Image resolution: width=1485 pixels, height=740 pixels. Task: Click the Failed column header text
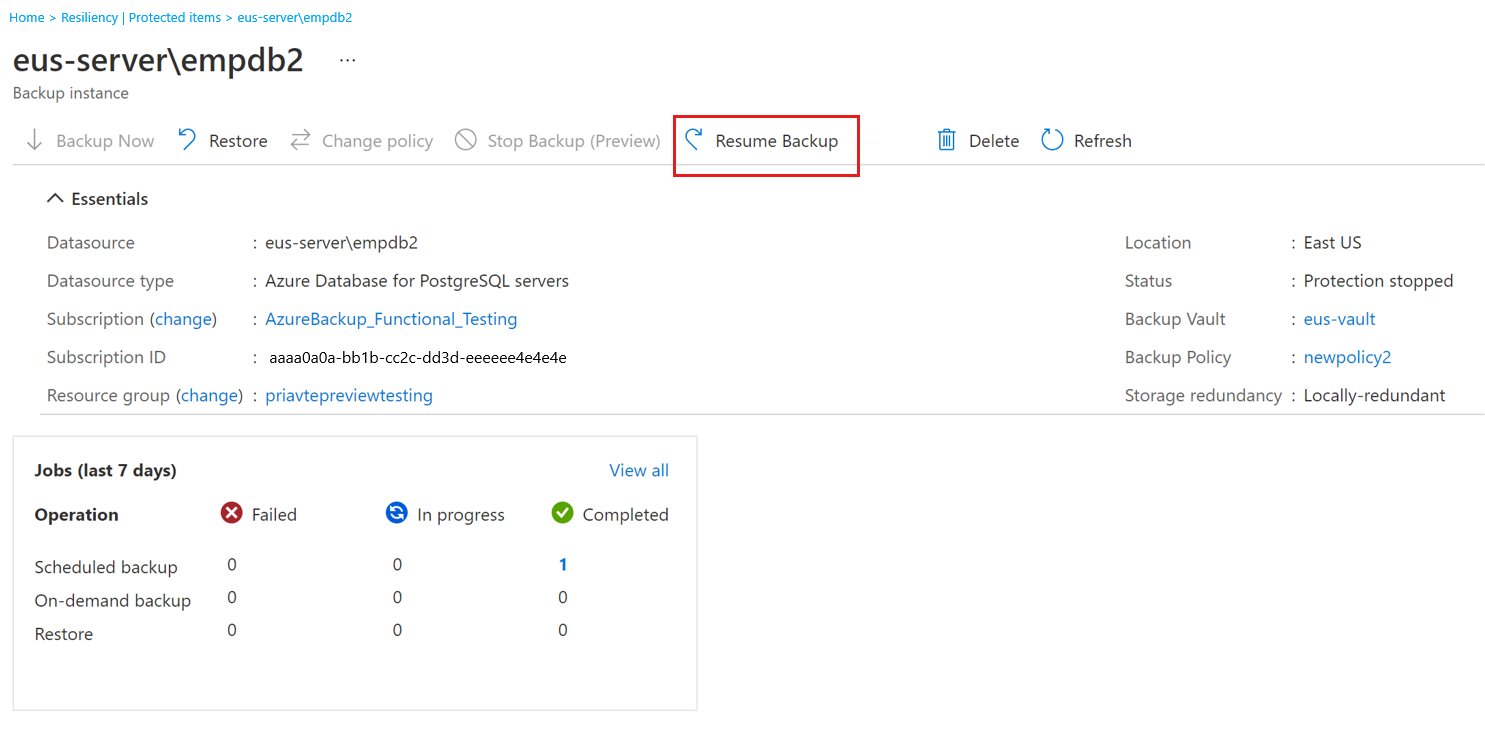click(274, 515)
